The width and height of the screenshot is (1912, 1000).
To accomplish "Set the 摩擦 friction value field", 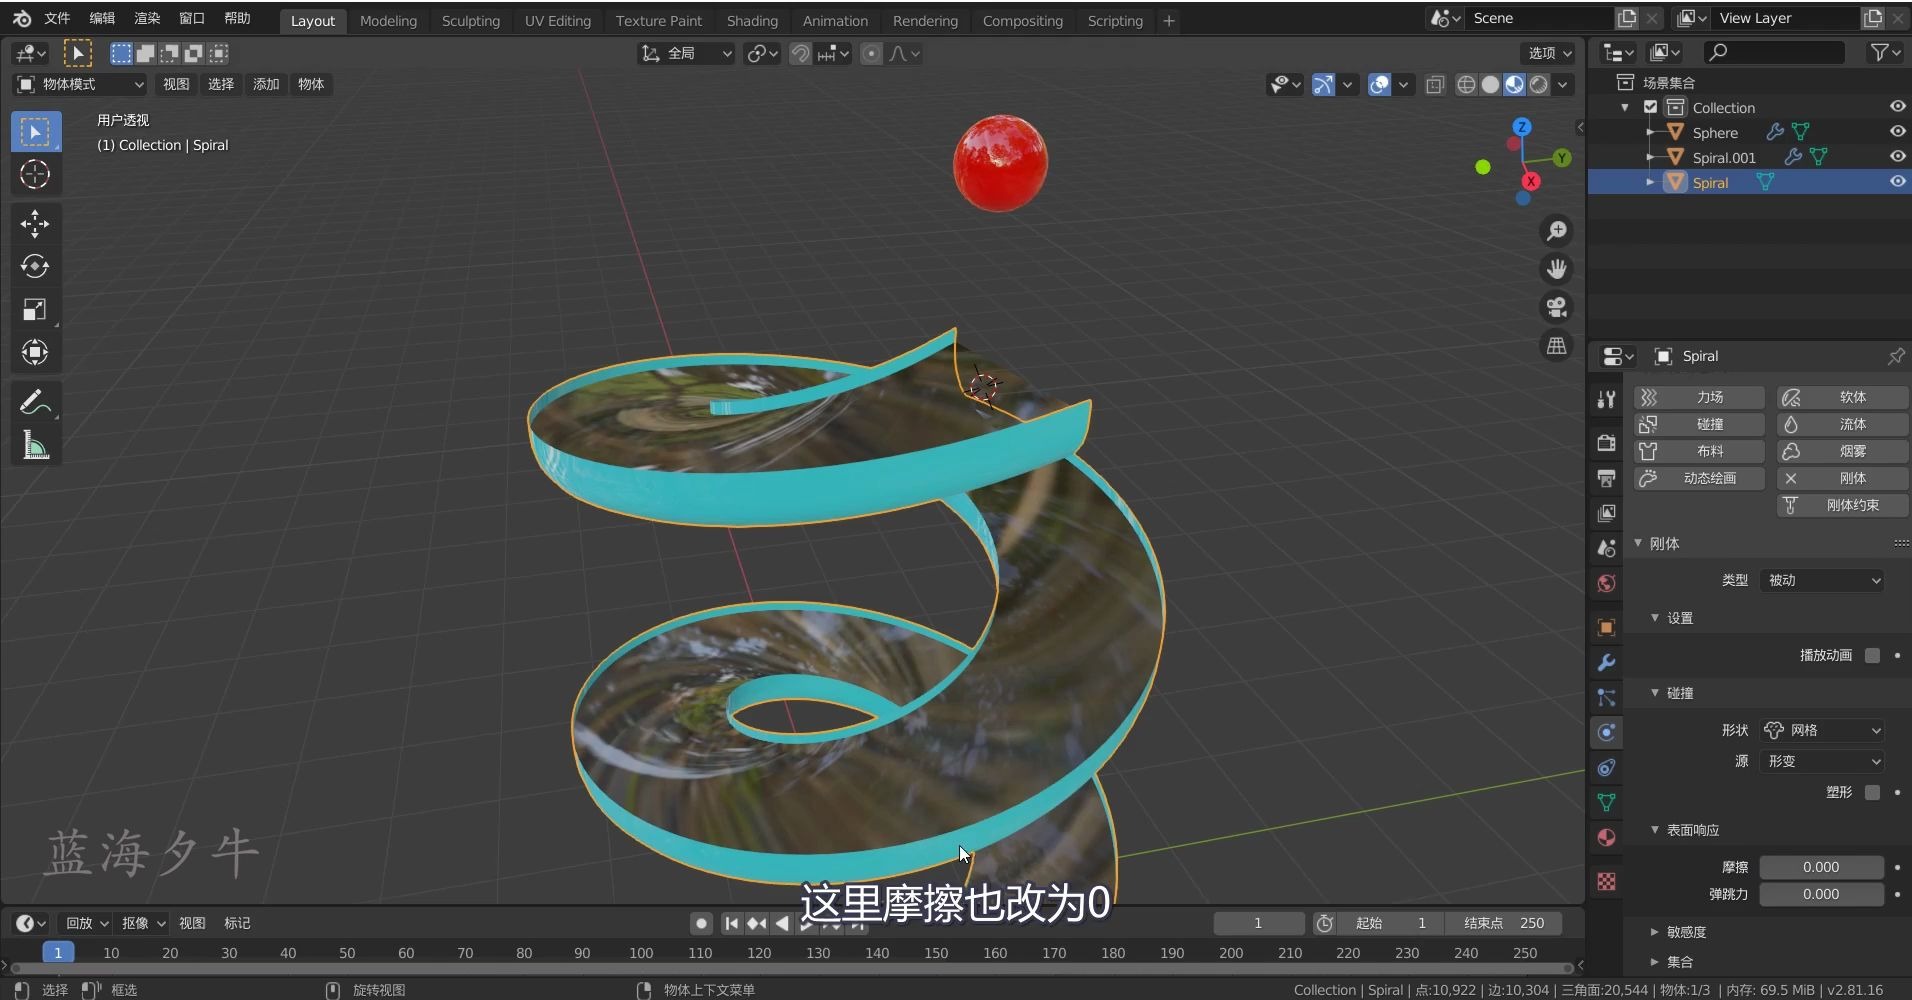I will point(1820,867).
